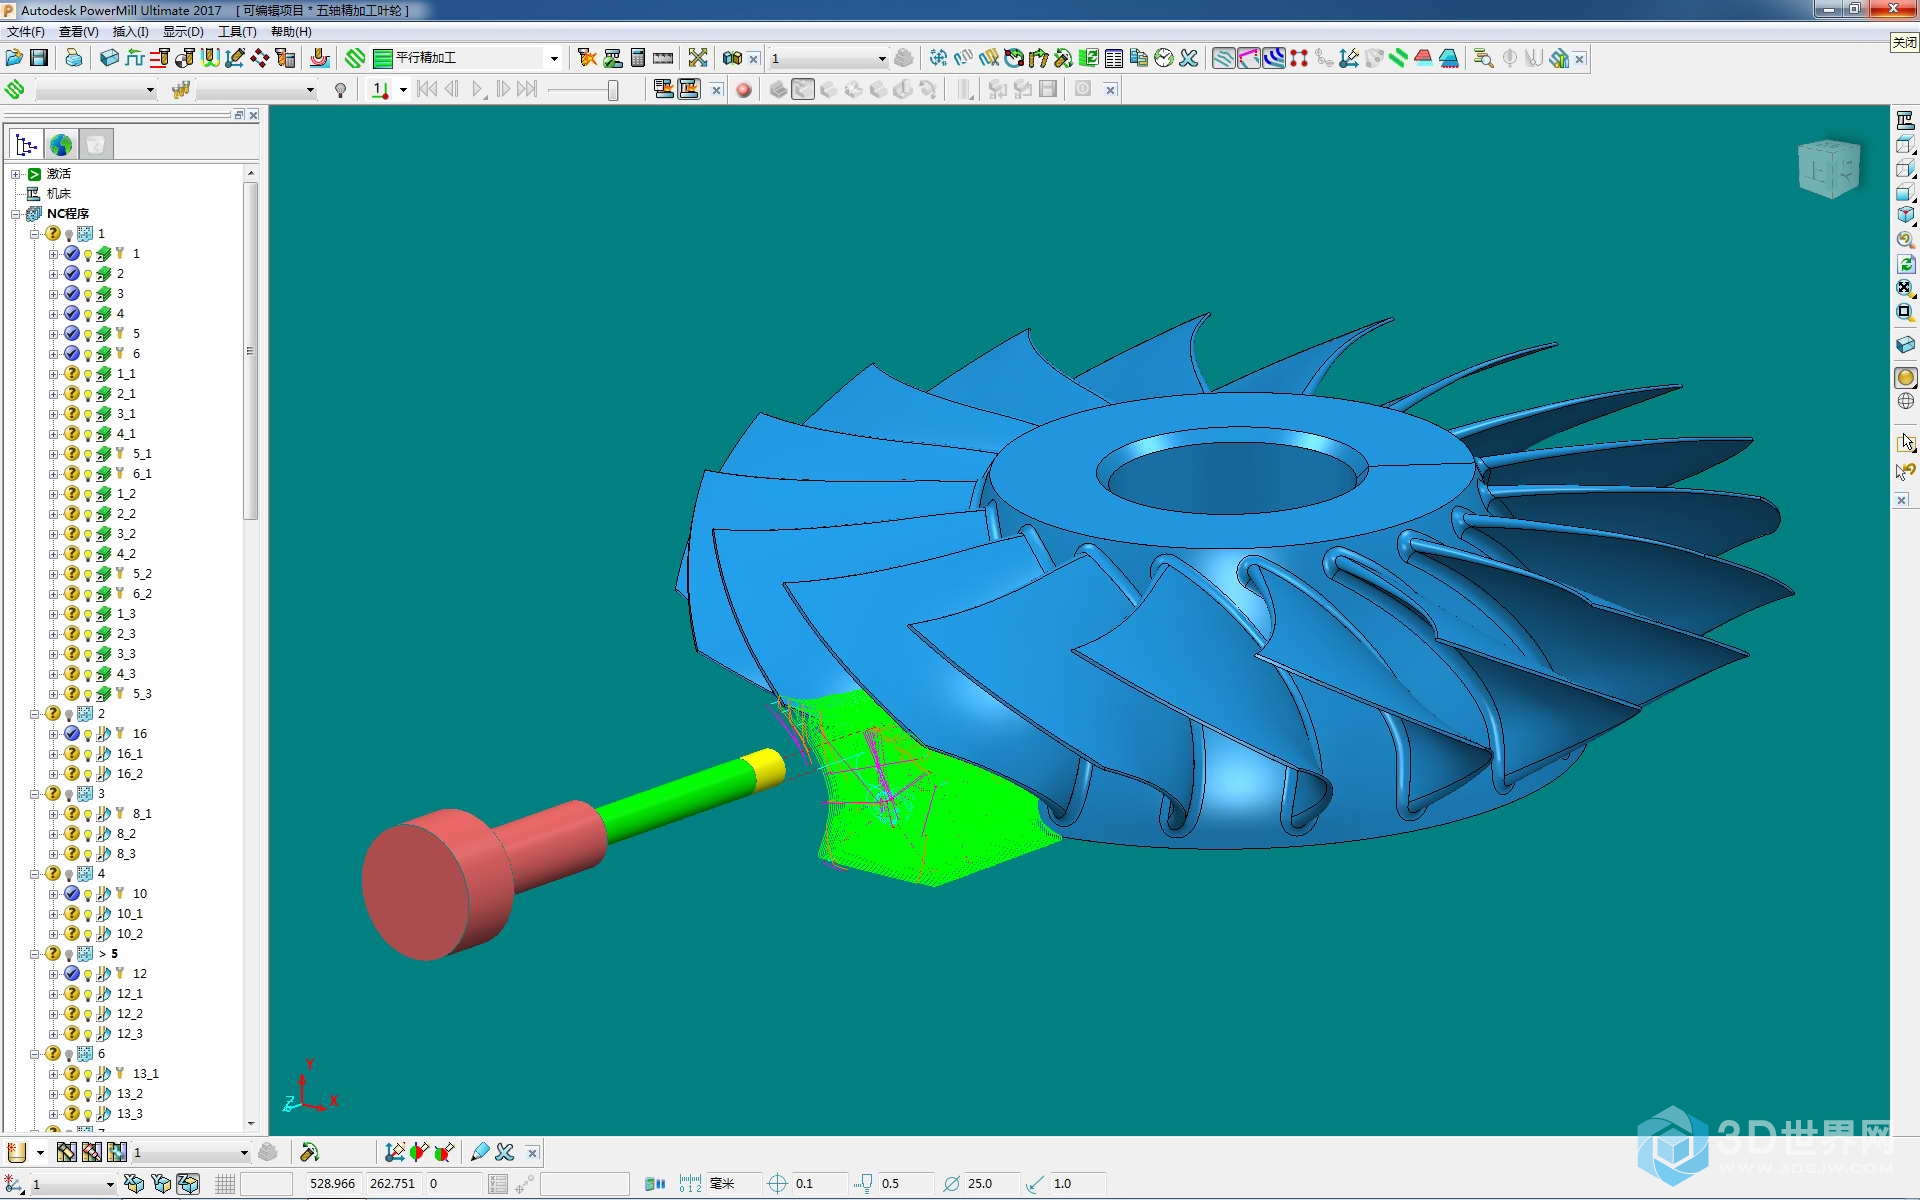1920x1200 pixels.
Task: Collapse NC program 3 node
Action: point(35,794)
